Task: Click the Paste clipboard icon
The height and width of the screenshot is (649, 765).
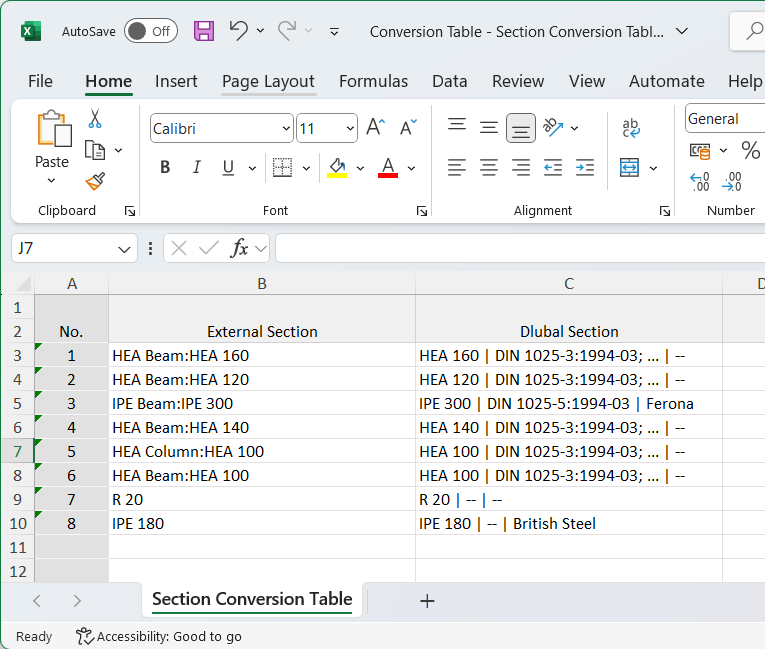Action: click(x=54, y=128)
